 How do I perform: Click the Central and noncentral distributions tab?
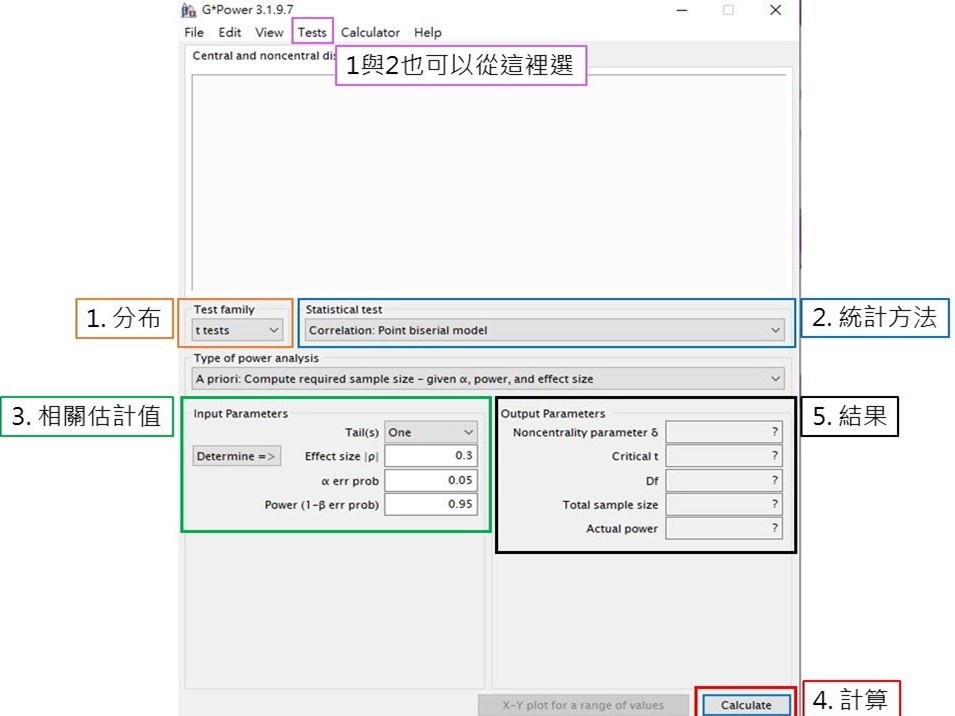pos(263,55)
